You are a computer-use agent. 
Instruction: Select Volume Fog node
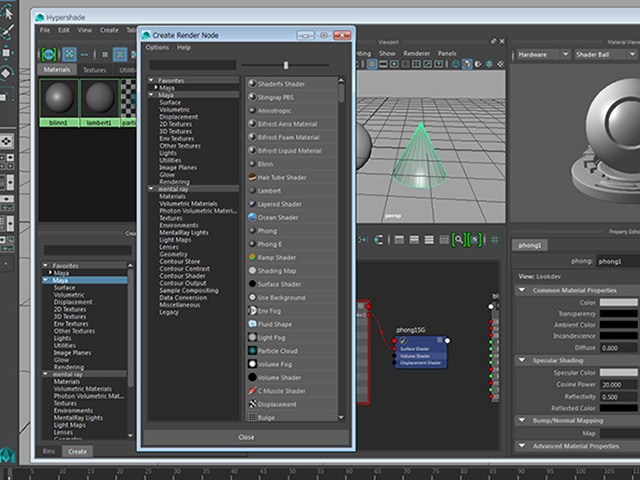coord(291,364)
